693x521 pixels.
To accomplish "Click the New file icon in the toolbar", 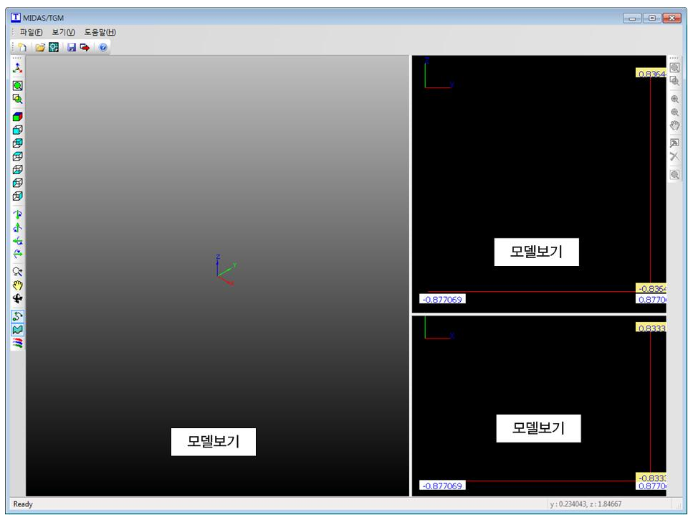I will click(x=21, y=47).
